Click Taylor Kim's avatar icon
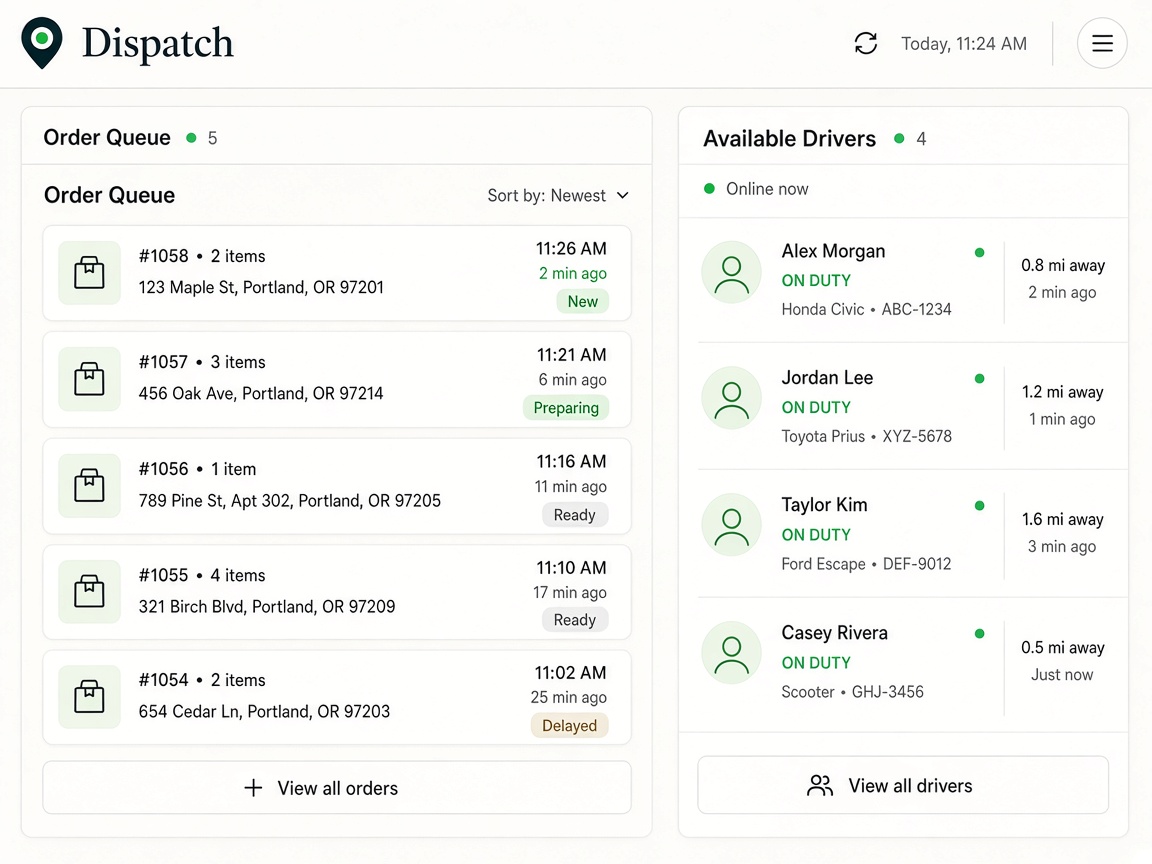The width and height of the screenshot is (1152, 864). (x=731, y=525)
